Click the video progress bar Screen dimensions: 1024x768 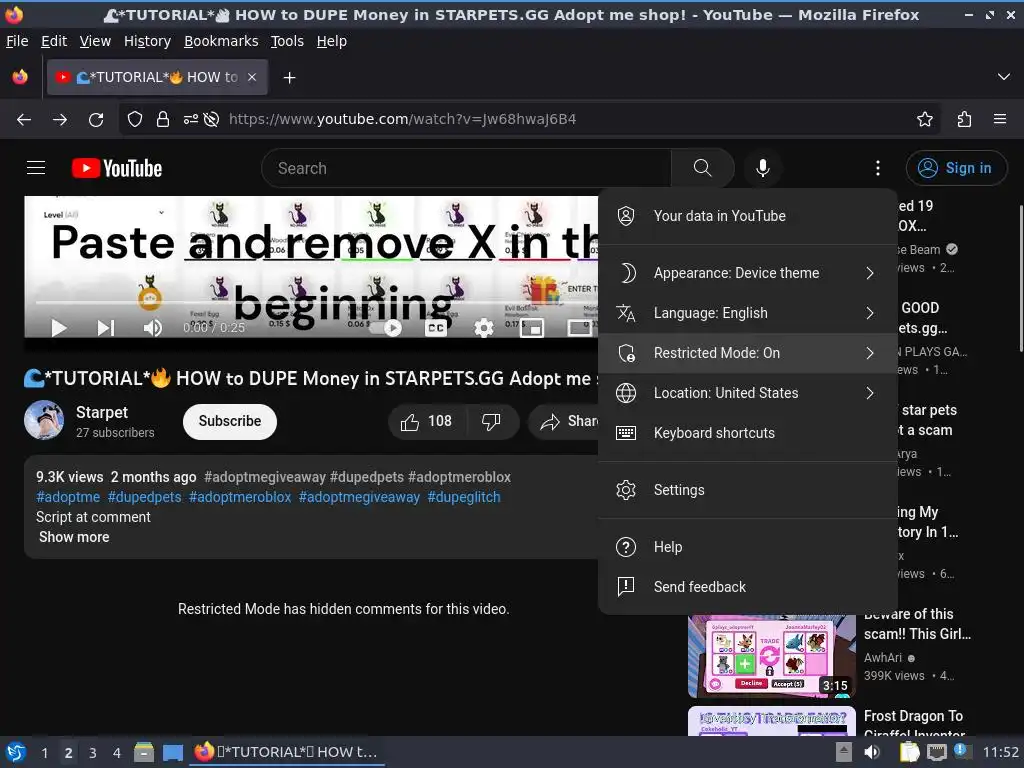(x=317, y=303)
